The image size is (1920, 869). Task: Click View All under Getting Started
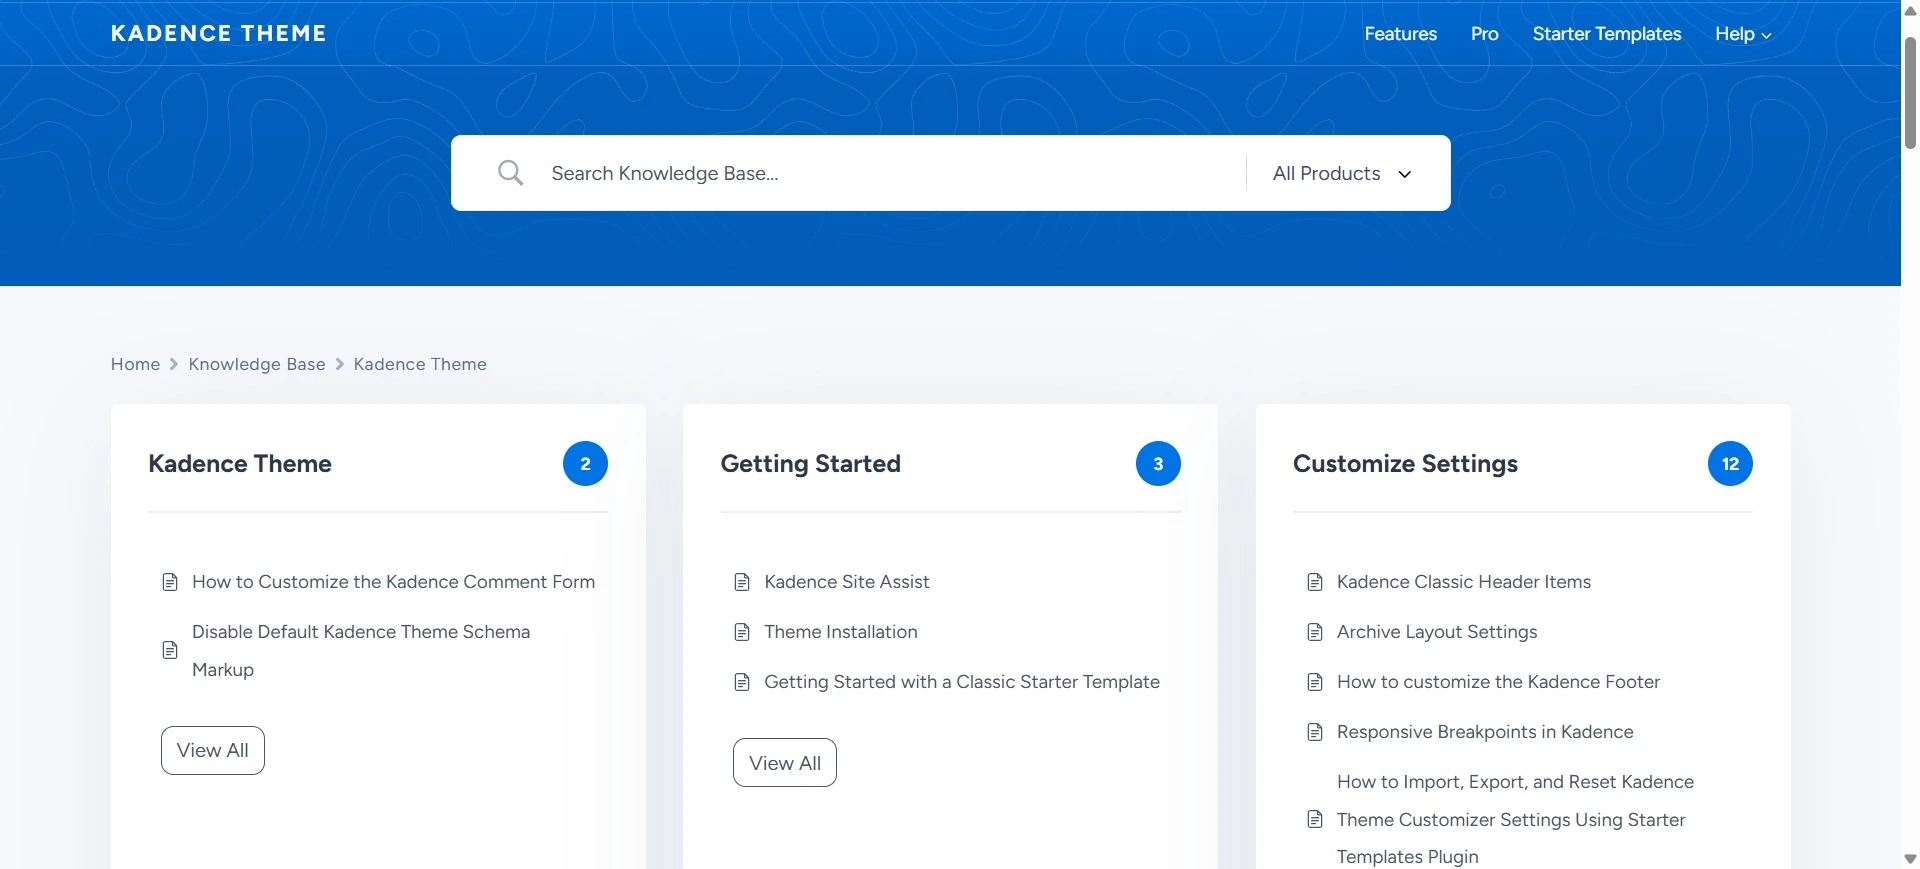pos(785,763)
